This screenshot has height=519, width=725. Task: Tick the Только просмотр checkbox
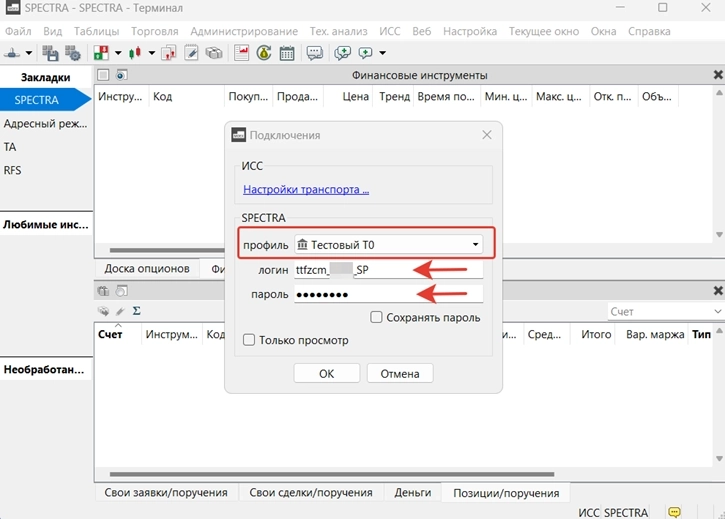(249, 340)
